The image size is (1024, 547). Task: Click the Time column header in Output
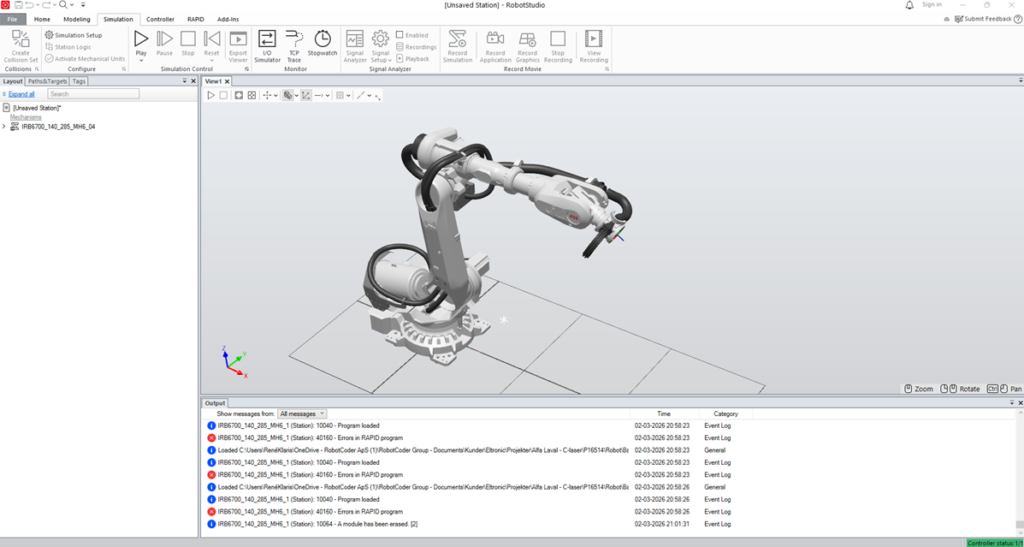point(664,414)
